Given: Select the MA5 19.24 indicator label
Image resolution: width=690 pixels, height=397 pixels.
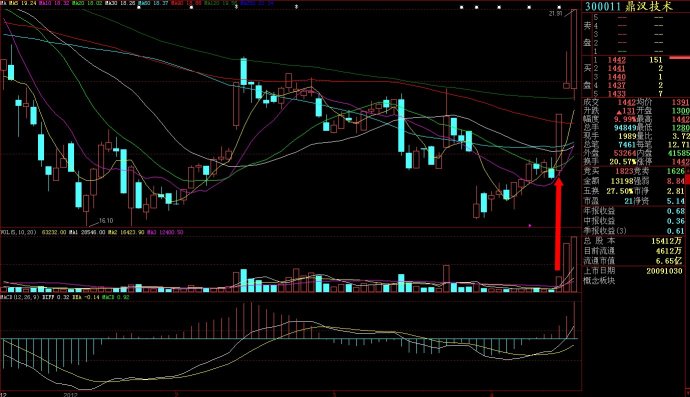Looking at the screenshot, I should [x=23, y=3].
